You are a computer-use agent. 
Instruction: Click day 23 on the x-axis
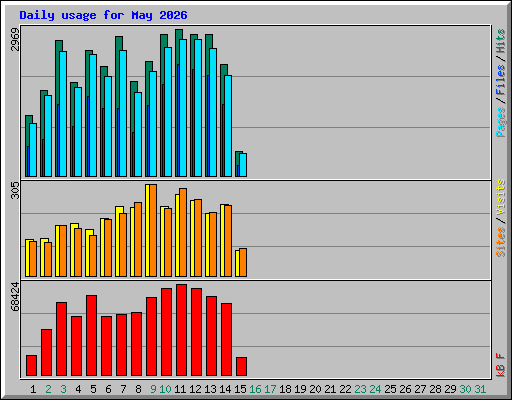coord(360,389)
